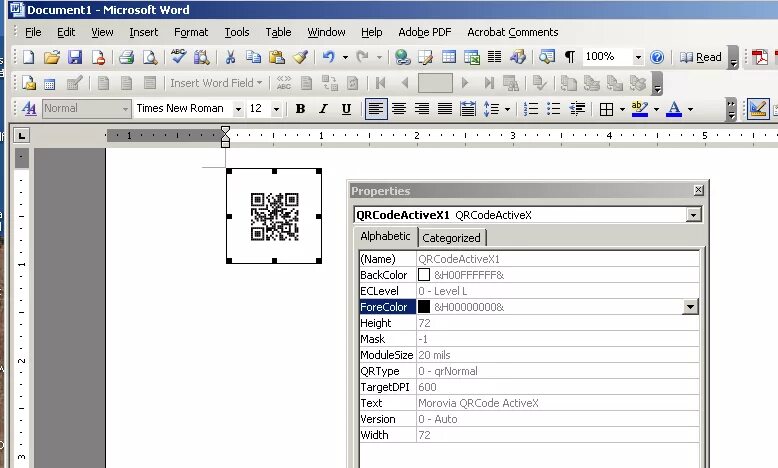
Task: Open the Properties object selector dropdown
Action: pos(693,215)
